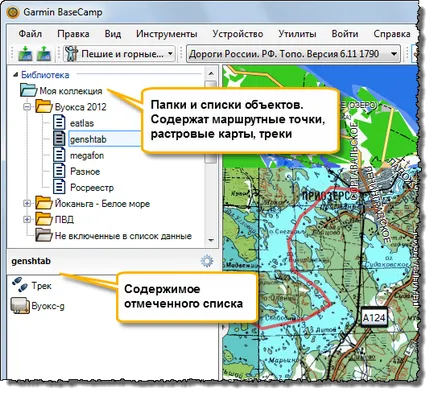Select the Трек item in contents list
This screenshot has width=434, height=397.
tap(42, 286)
